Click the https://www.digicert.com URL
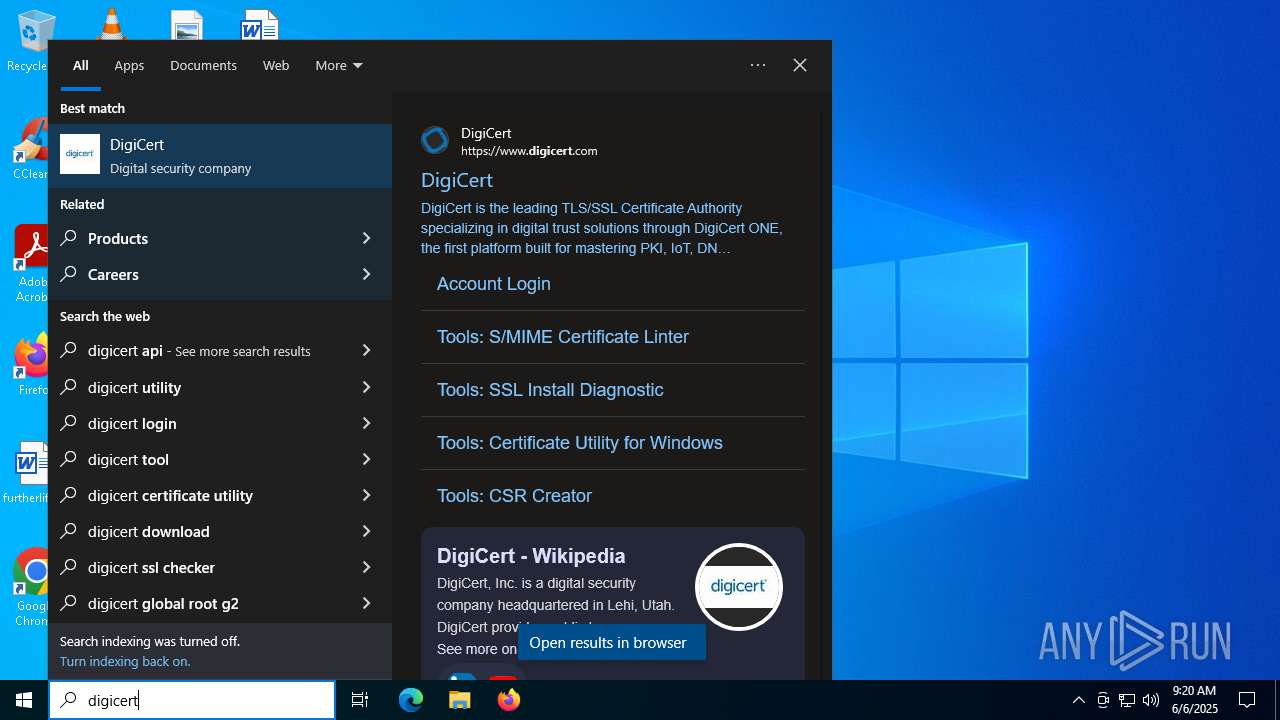The height and width of the screenshot is (720, 1280). (x=529, y=151)
